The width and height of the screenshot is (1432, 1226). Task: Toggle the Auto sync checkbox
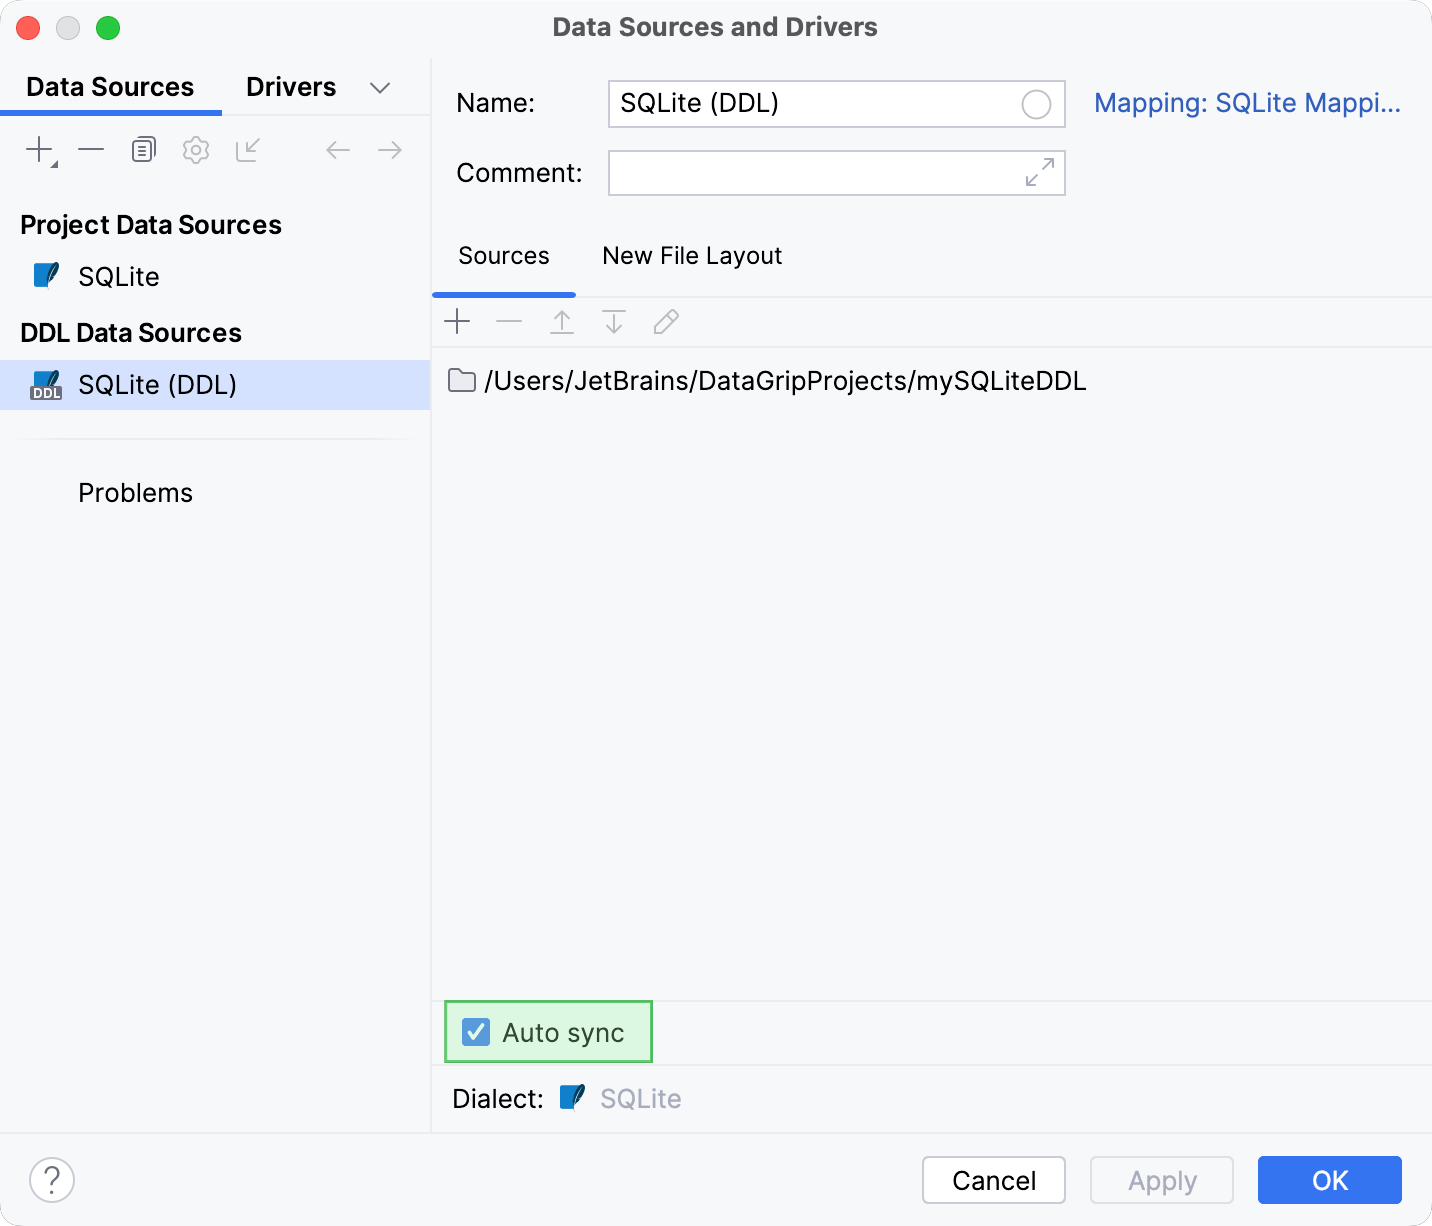click(x=475, y=1032)
